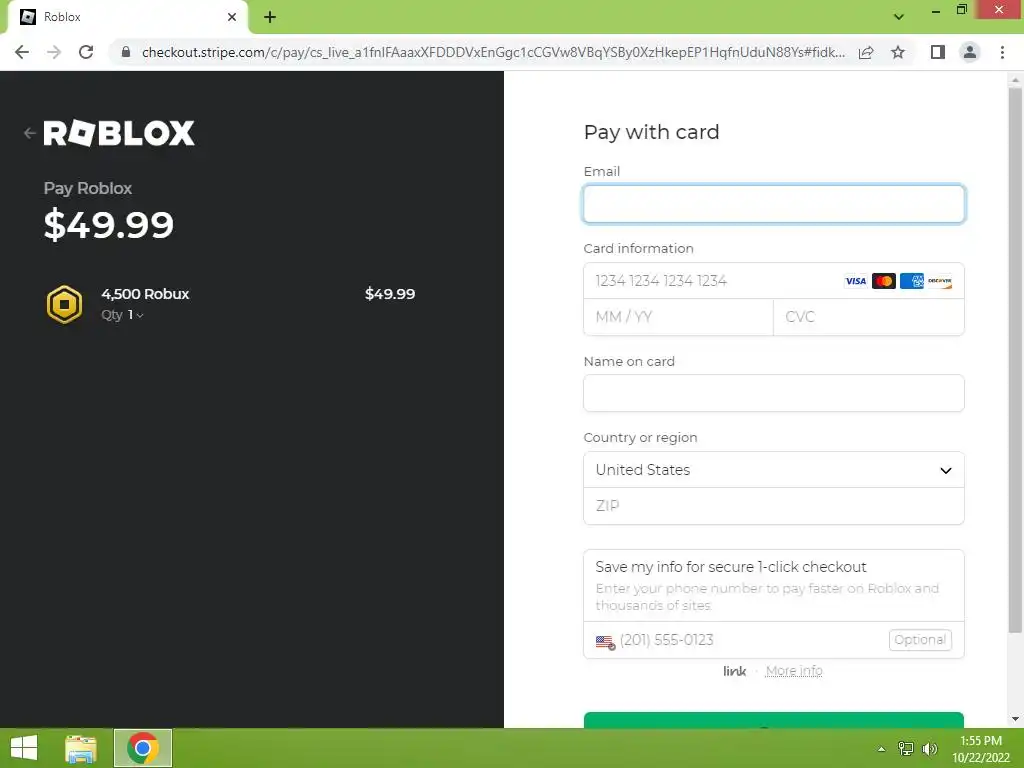The width and height of the screenshot is (1024, 768).
Task: Bookmark this page with the star
Action: [898, 52]
